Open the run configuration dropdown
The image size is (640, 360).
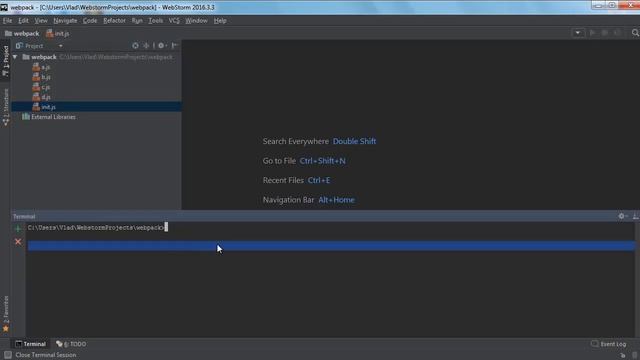point(578,33)
